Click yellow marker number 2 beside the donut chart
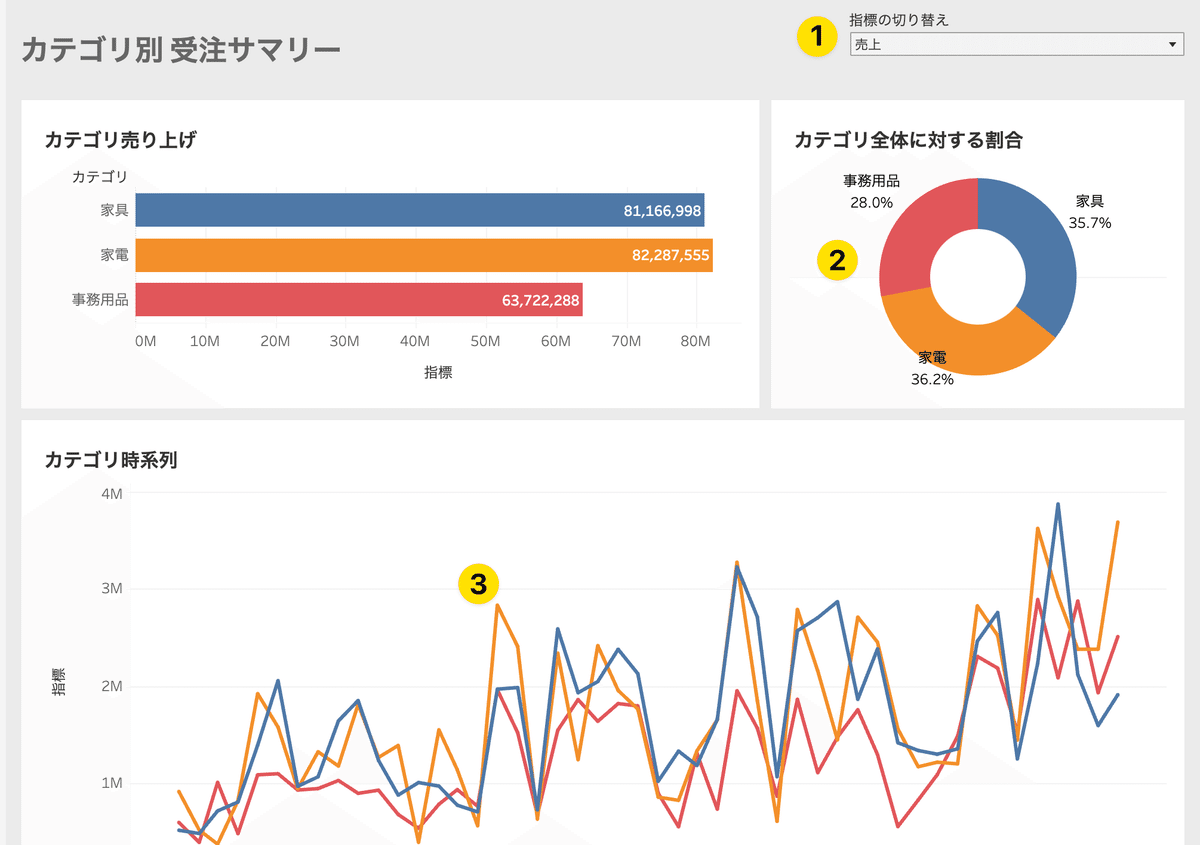Image resolution: width=1200 pixels, height=845 pixels. [837, 261]
